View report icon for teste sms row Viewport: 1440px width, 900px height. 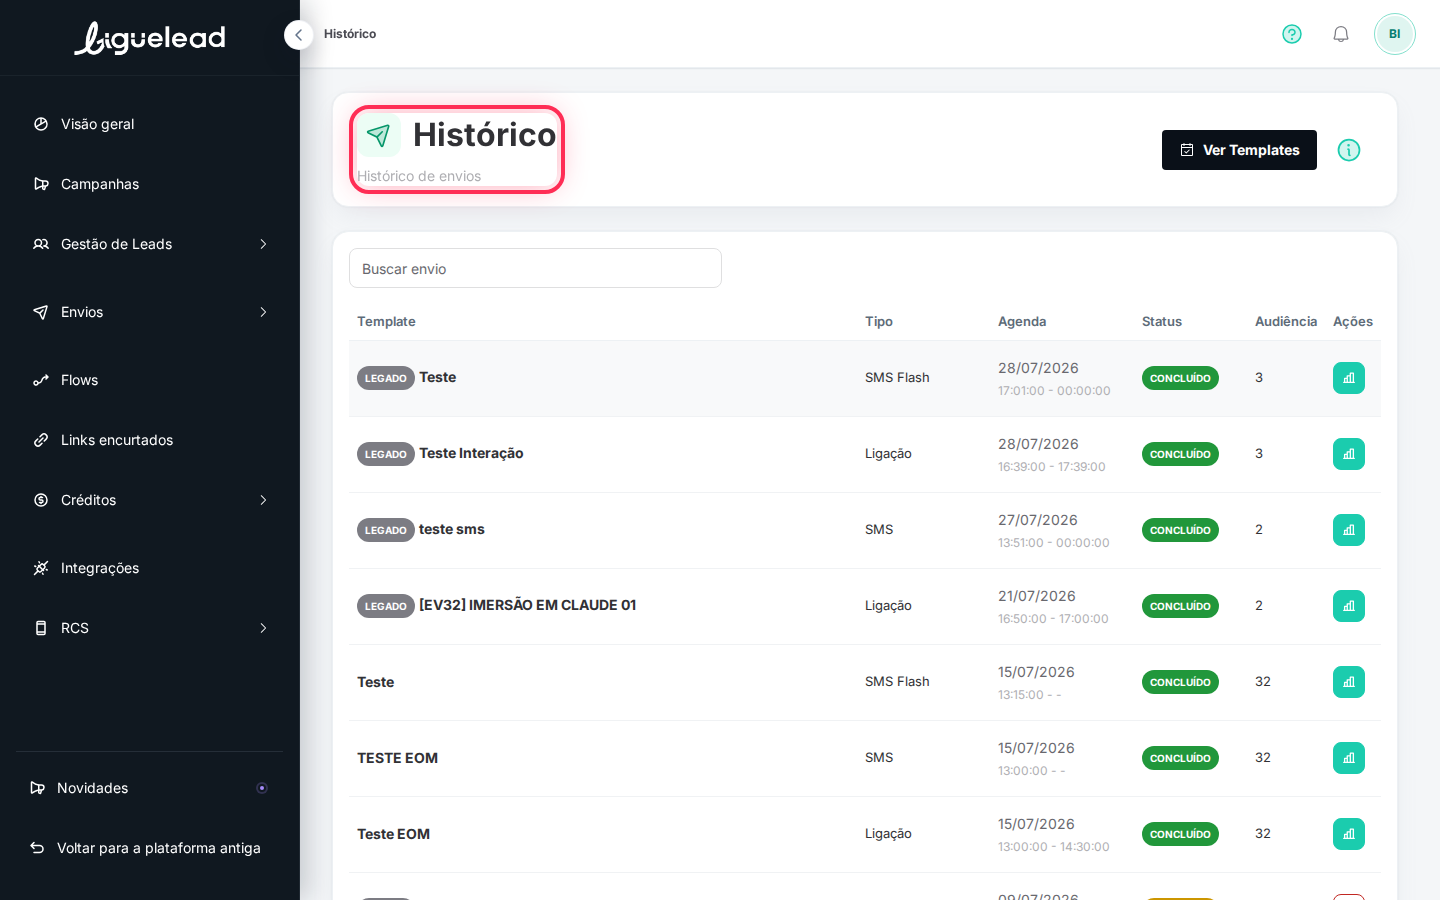(x=1349, y=530)
